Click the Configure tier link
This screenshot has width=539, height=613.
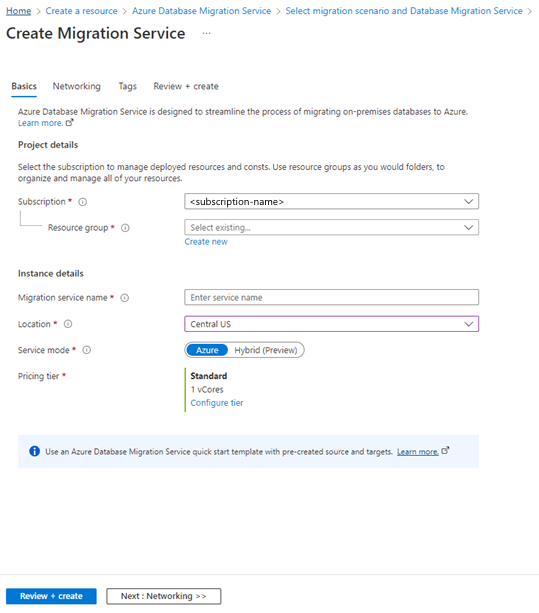point(217,403)
